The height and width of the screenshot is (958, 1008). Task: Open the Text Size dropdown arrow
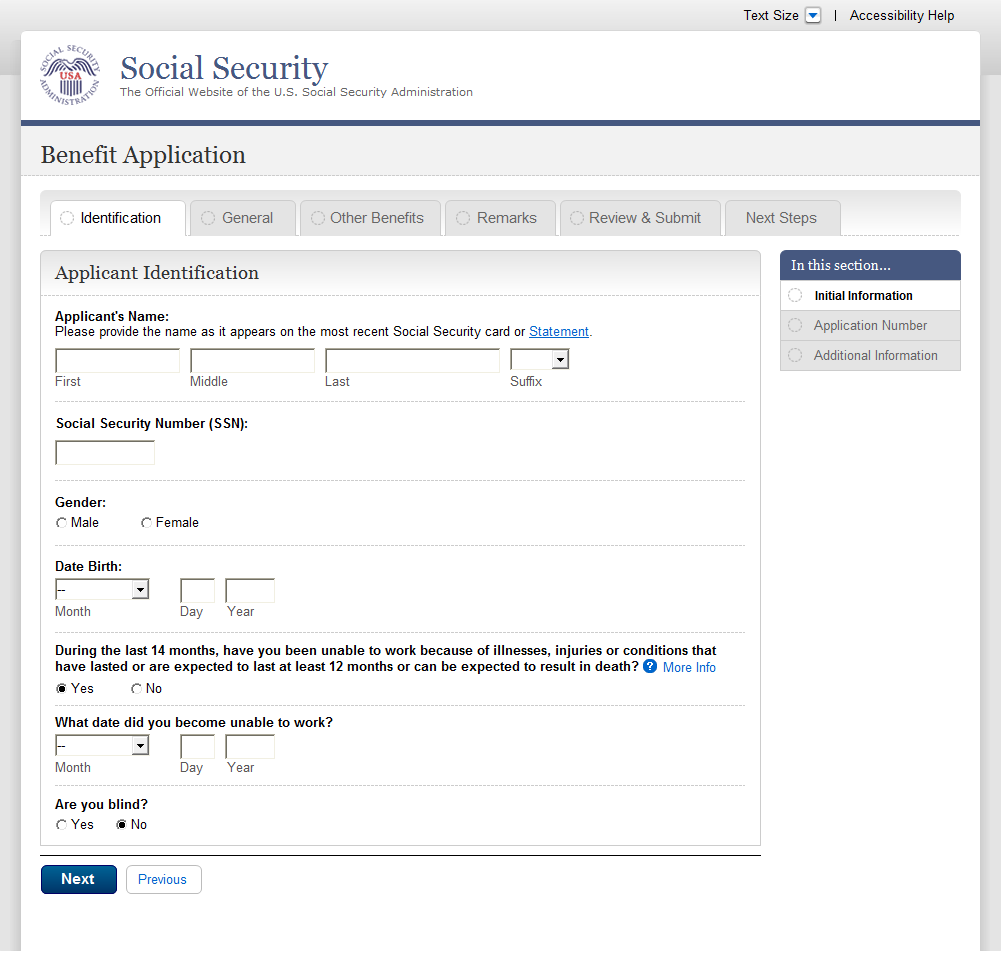813,16
